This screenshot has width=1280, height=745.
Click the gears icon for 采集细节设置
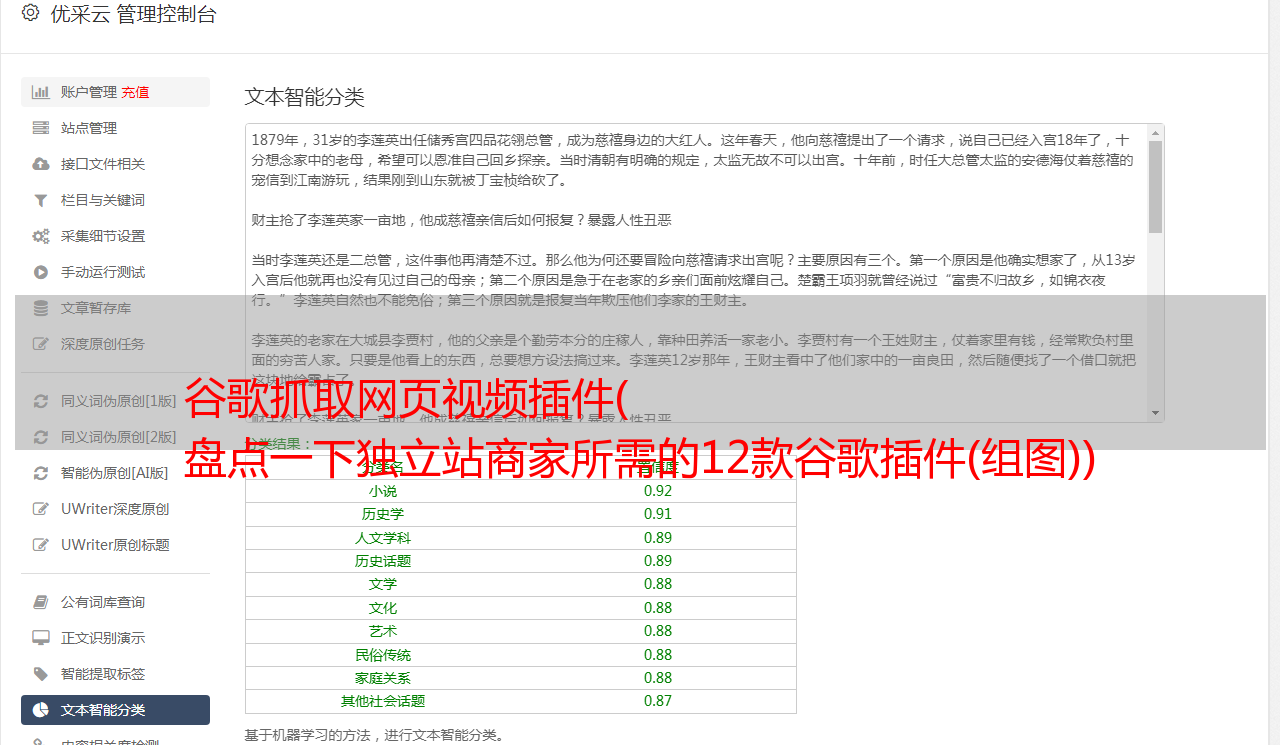point(41,236)
